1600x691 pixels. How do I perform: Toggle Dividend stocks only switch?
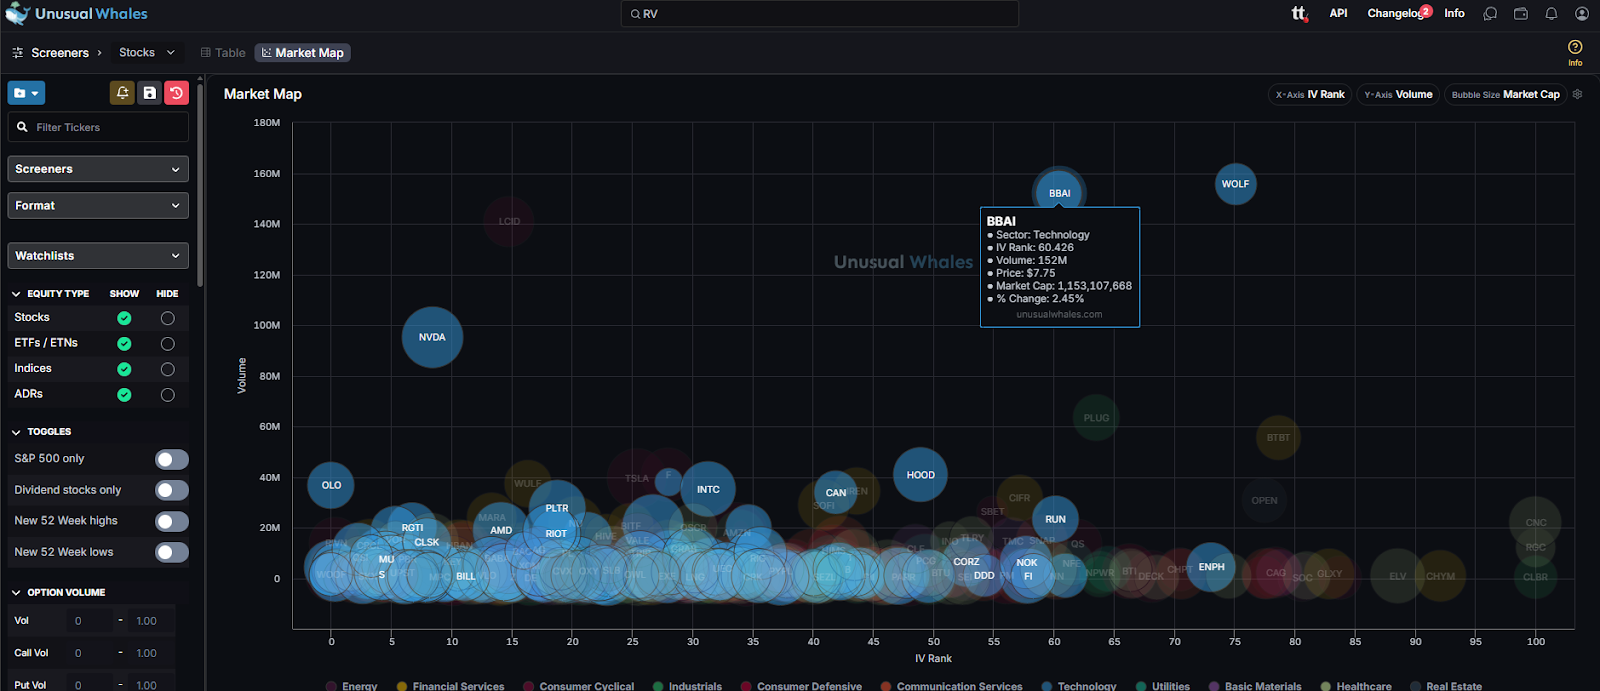pyautogui.click(x=172, y=490)
